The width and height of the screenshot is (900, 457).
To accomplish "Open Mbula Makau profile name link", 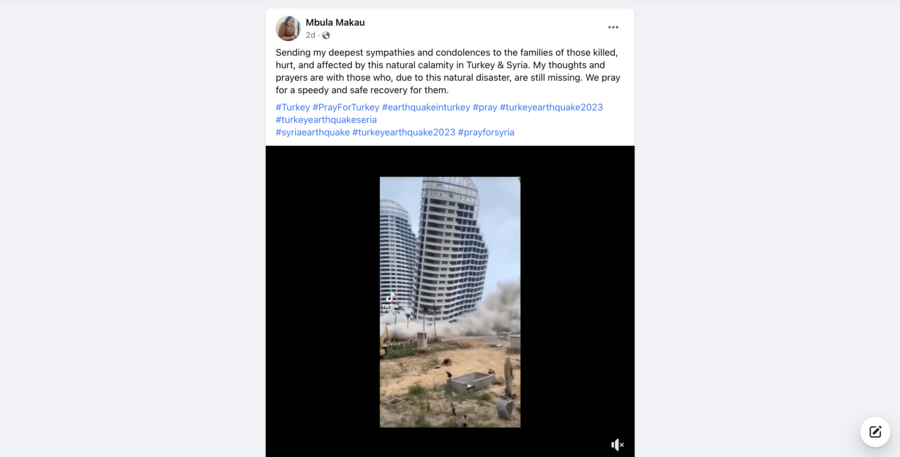I will pos(335,22).
